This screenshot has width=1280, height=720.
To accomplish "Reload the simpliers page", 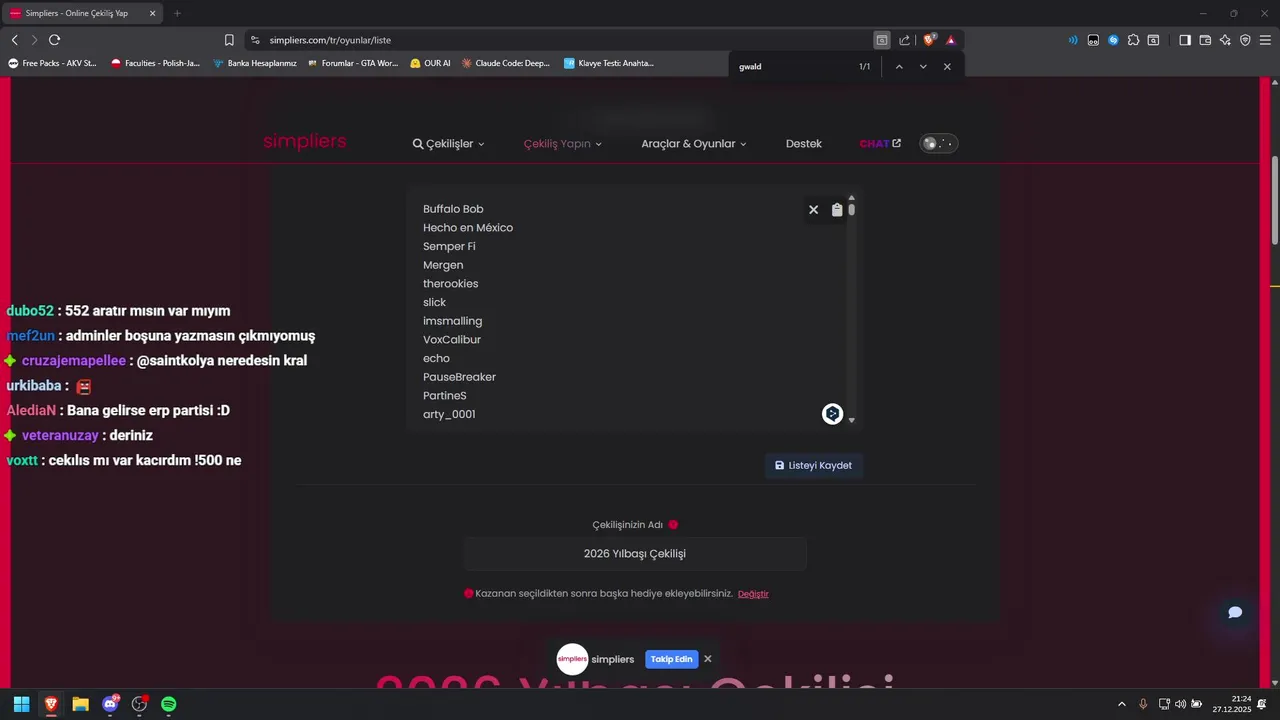I will 54,40.
